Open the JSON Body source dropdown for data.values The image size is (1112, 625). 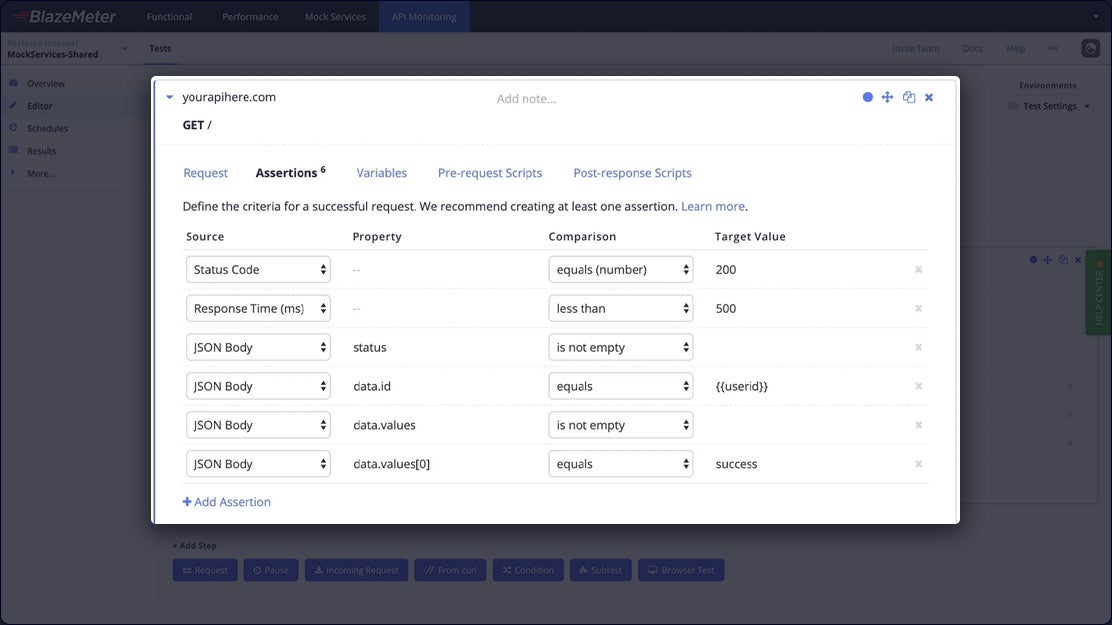258,425
